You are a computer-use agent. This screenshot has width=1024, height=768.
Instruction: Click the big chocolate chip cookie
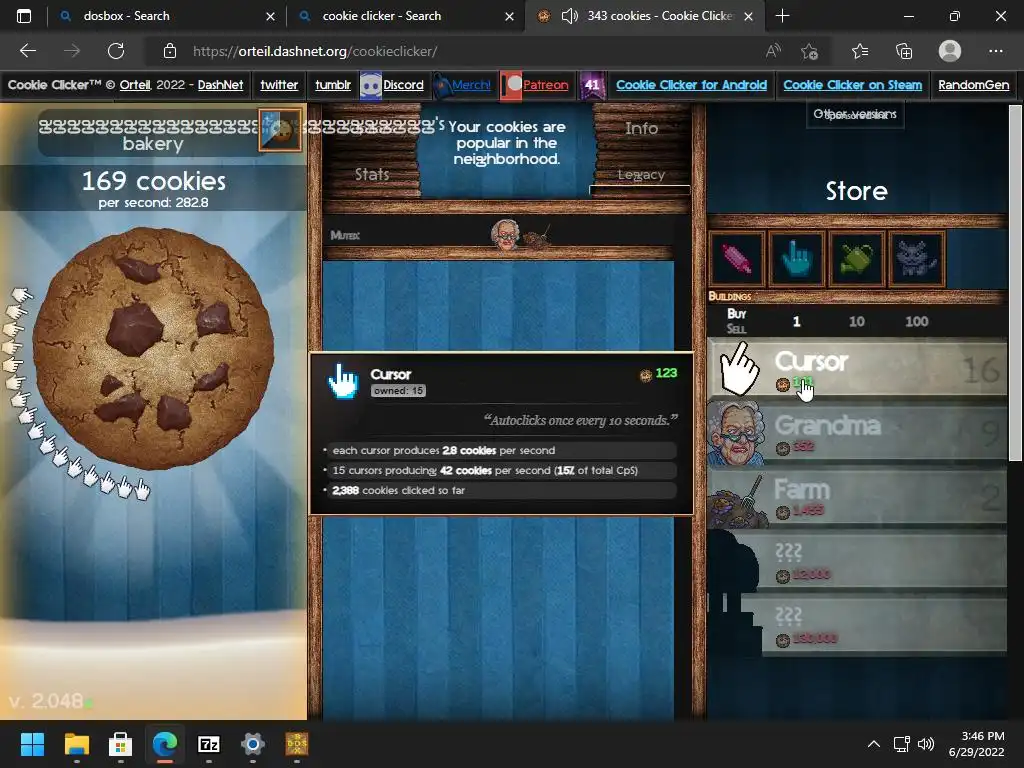click(x=153, y=347)
